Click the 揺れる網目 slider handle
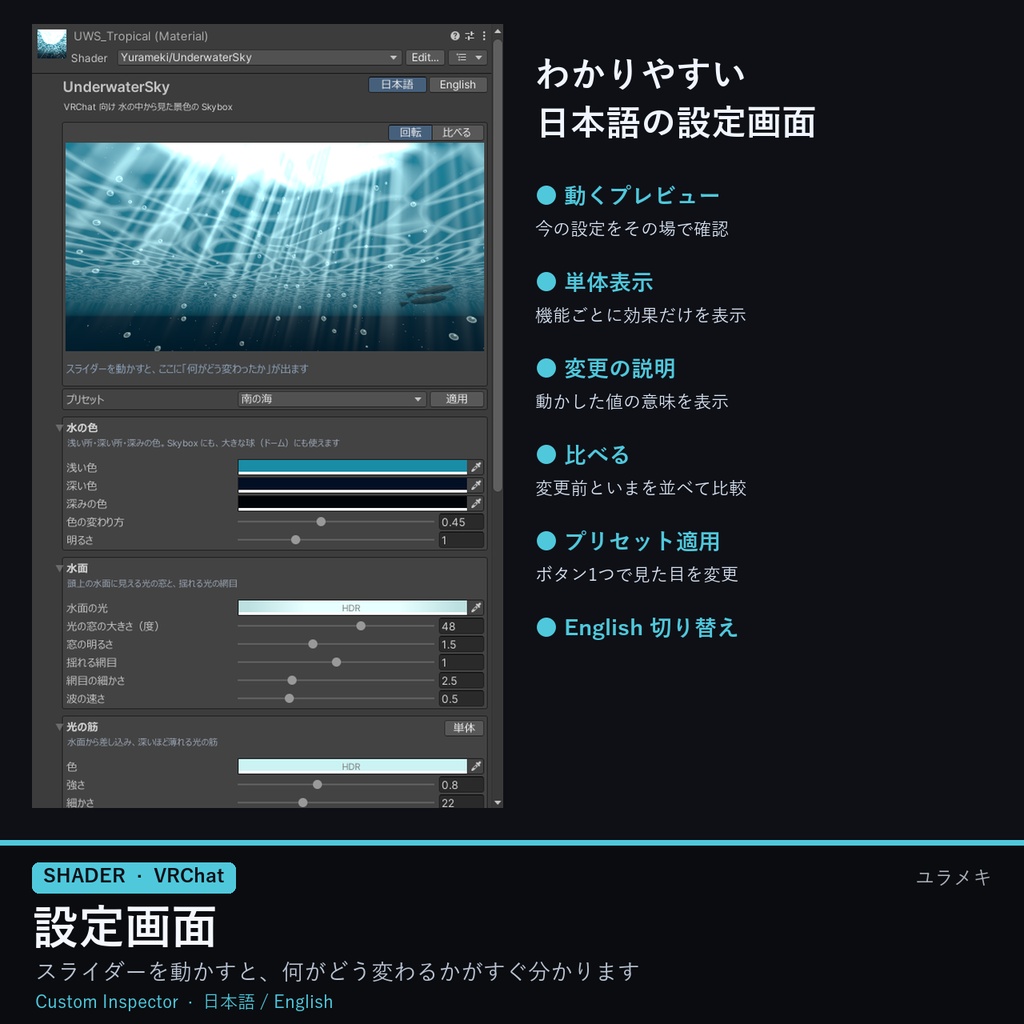The width and height of the screenshot is (1024, 1024). [x=336, y=662]
